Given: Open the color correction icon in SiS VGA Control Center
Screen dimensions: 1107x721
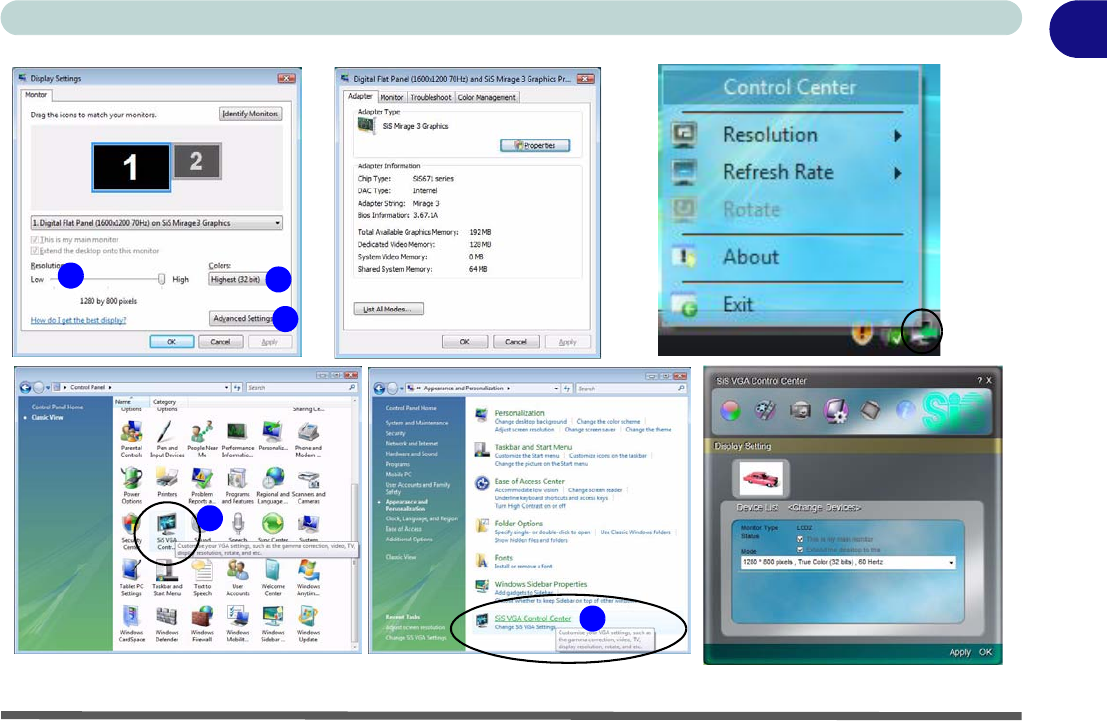Looking at the screenshot, I should (731, 410).
